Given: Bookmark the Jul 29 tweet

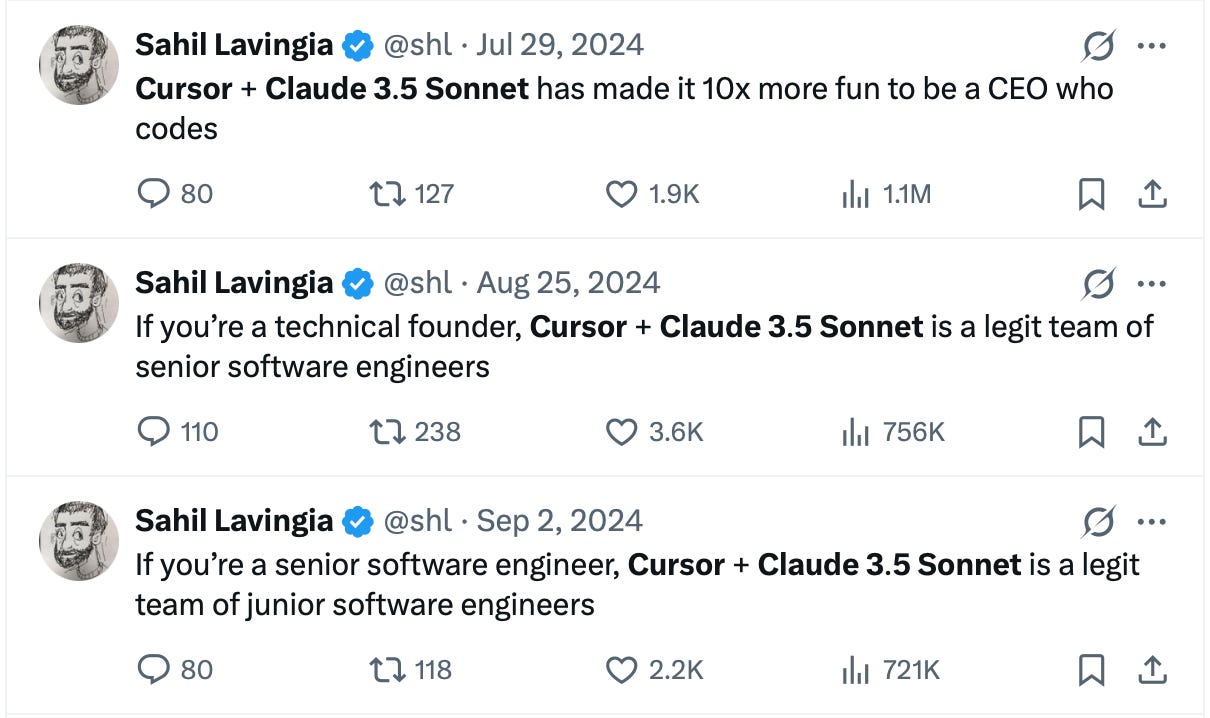Looking at the screenshot, I should [1091, 193].
